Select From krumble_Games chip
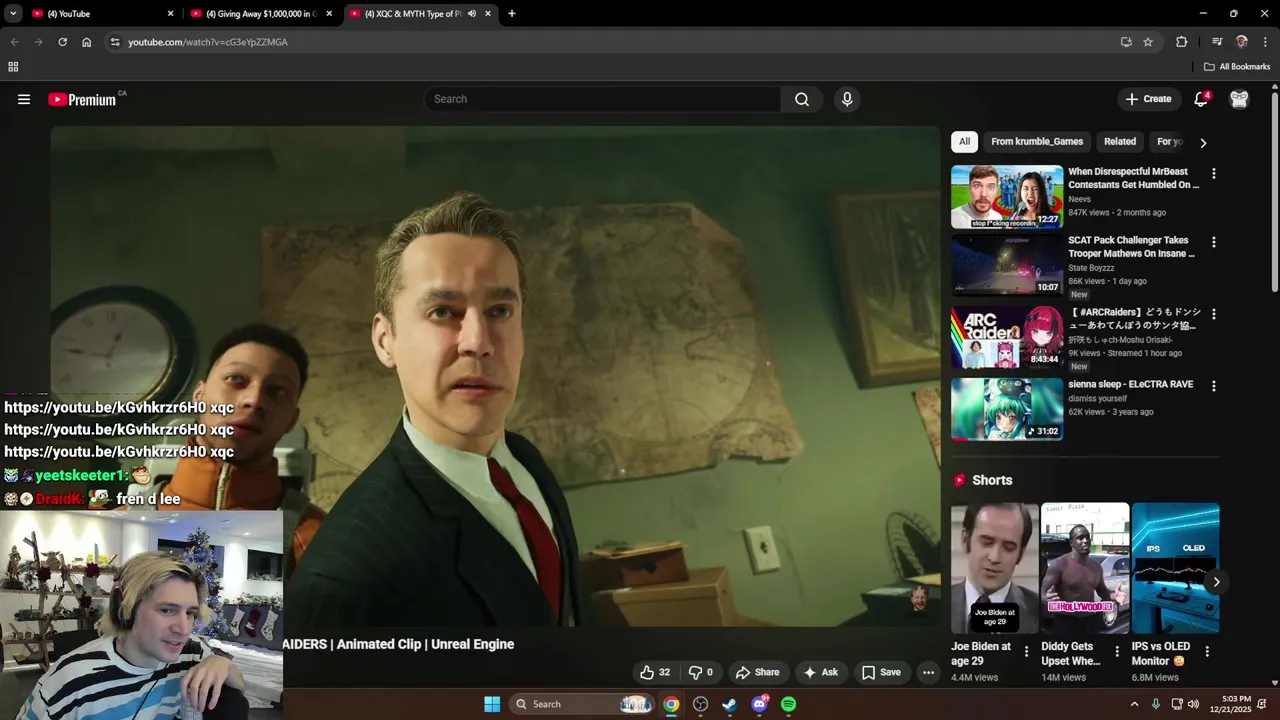This screenshot has width=1280, height=720. click(x=1037, y=142)
